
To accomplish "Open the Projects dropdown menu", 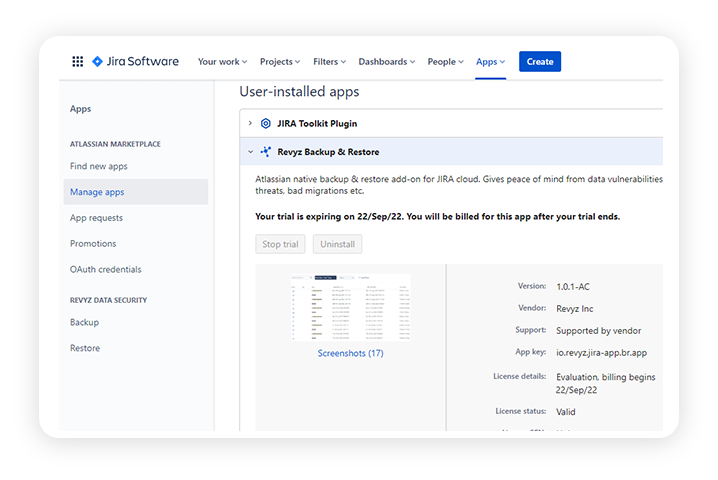I will pyautogui.click(x=282, y=62).
